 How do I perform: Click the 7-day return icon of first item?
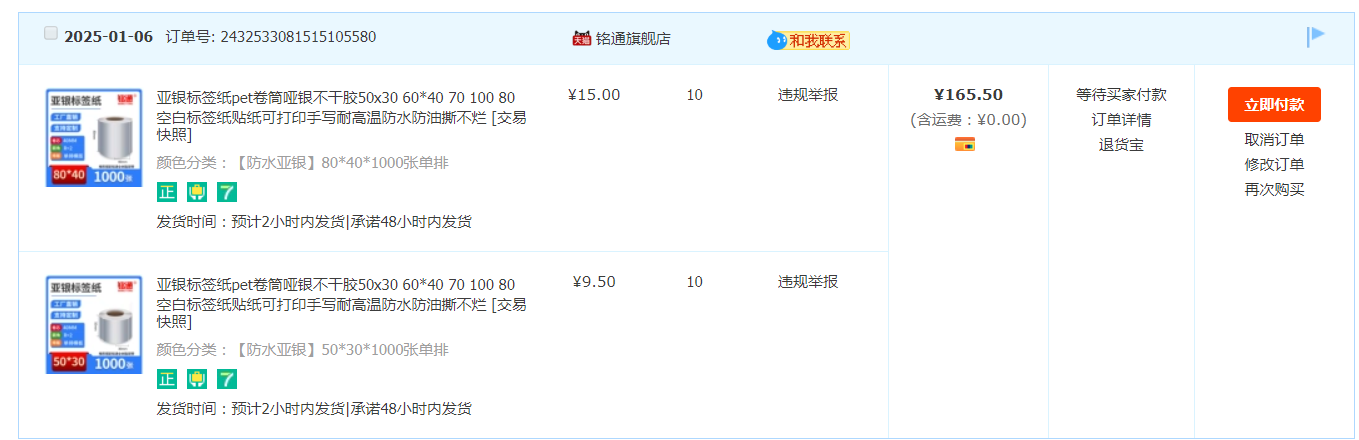pos(227,192)
